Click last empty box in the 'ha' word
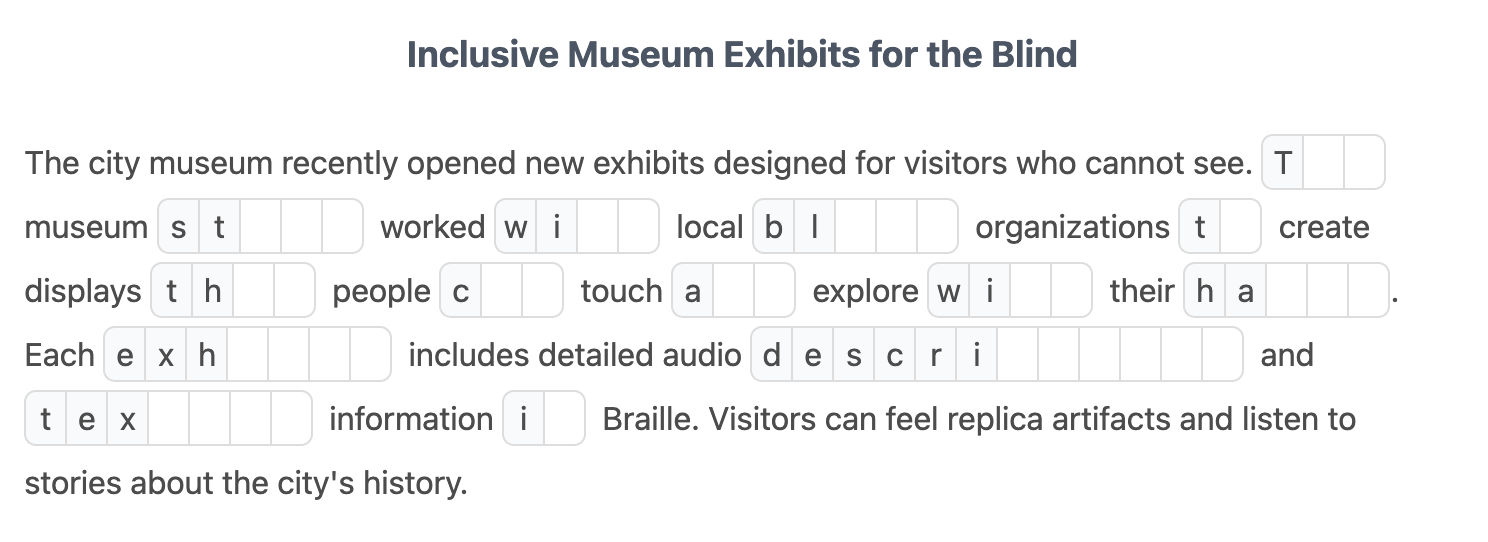The image size is (1488, 542). tap(1368, 291)
